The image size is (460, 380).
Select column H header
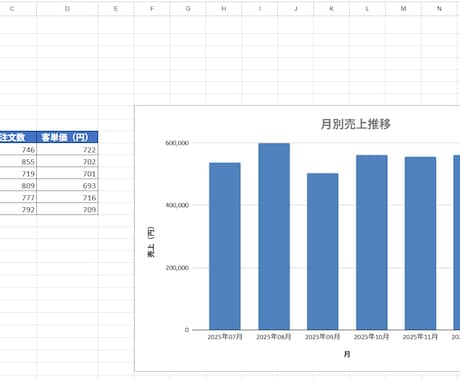click(x=224, y=8)
